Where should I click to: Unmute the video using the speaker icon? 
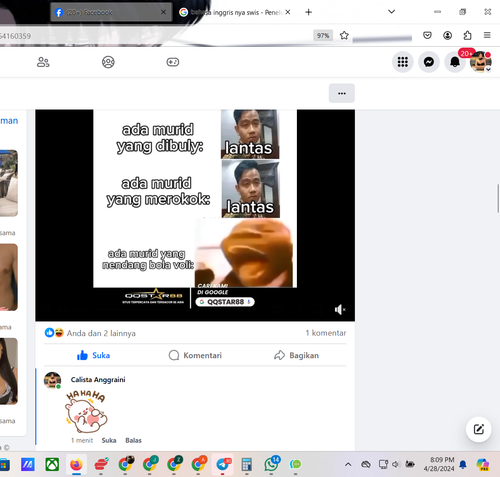340,310
